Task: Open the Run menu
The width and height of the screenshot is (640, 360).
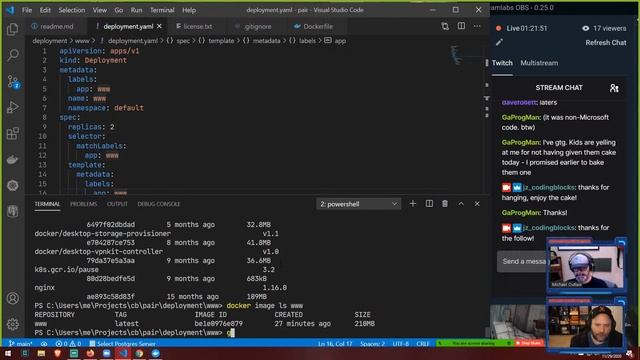Action: (x=136, y=10)
